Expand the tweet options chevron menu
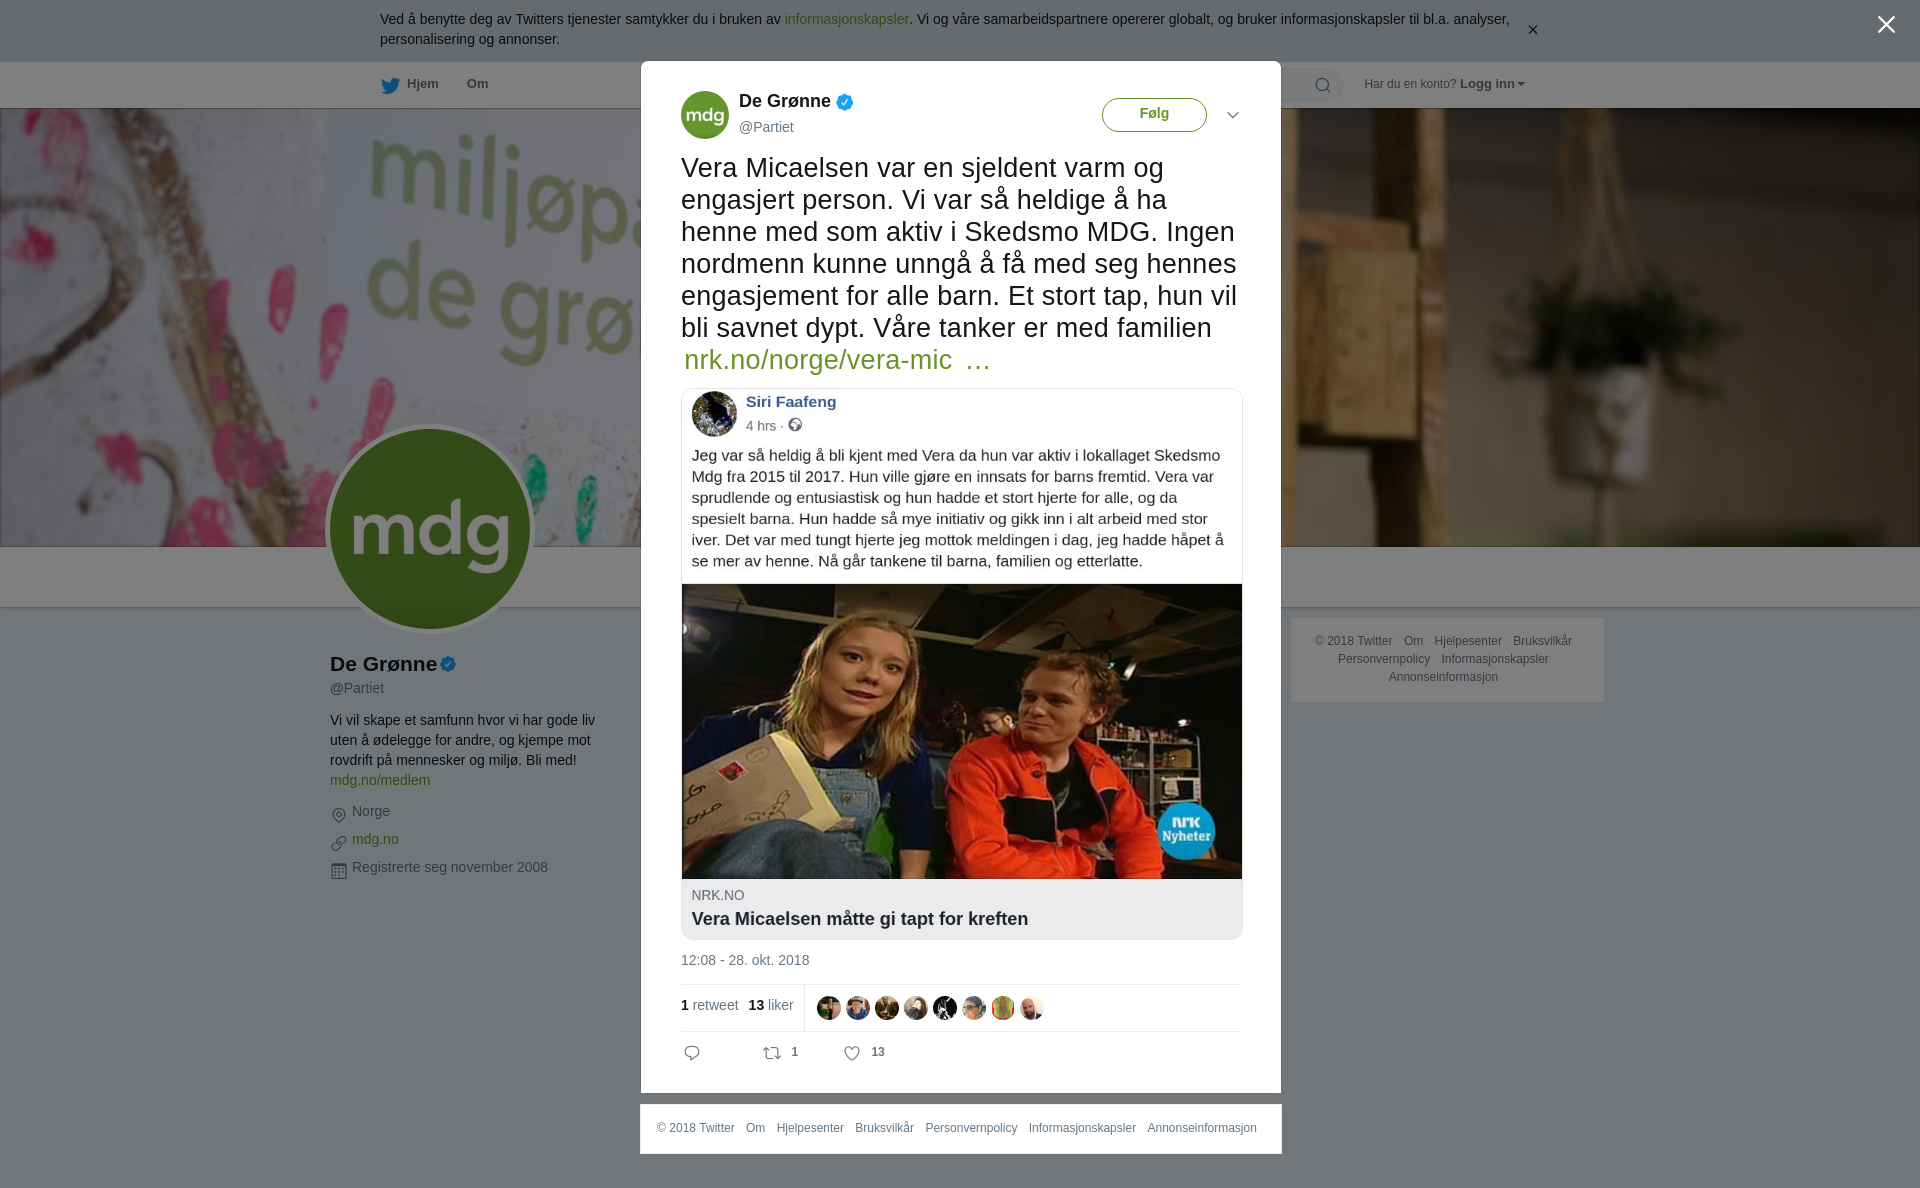This screenshot has width=1920, height=1188. tap(1233, 115)
